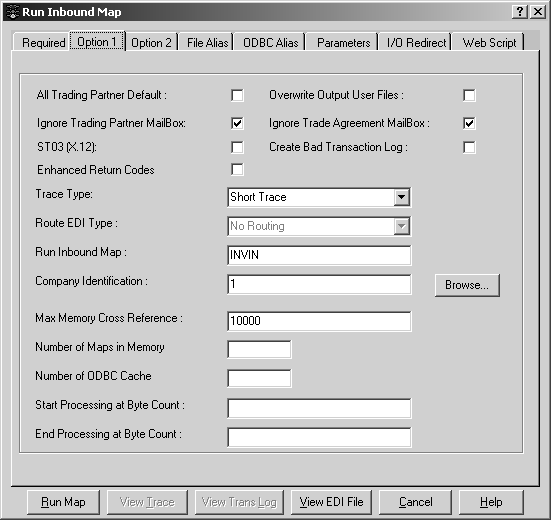Click the Run Inbound Map text field

coord(319,255)
